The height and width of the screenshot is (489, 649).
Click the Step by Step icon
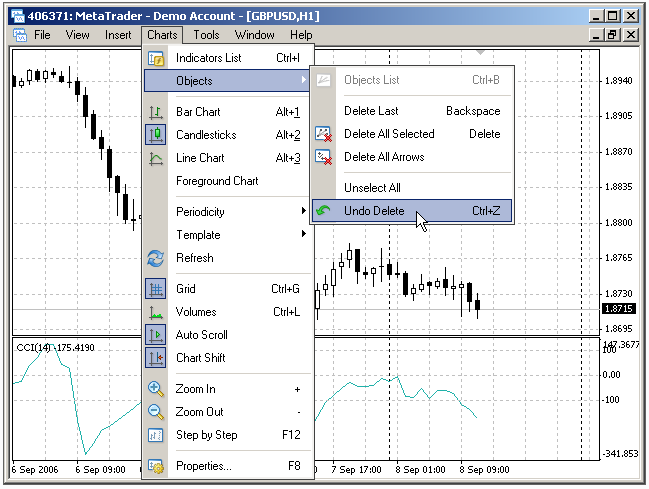coord(156,435)
